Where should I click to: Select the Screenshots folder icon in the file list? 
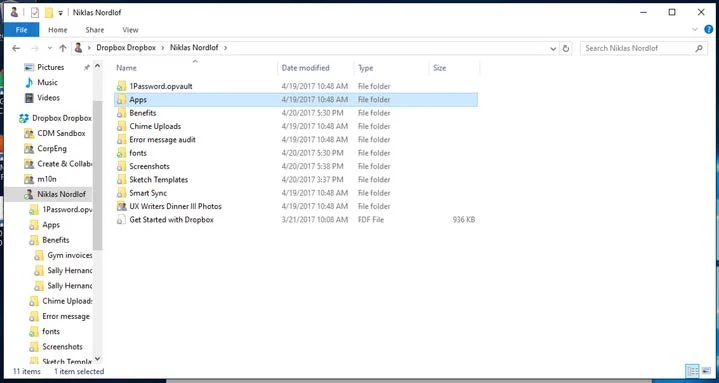pyautogui.click(x=122, y=166)
